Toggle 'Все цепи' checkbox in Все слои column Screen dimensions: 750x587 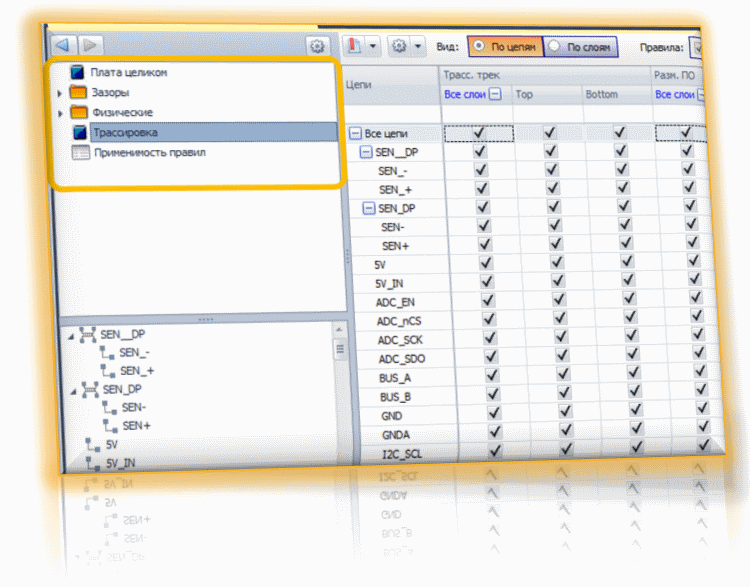point(479,133)
